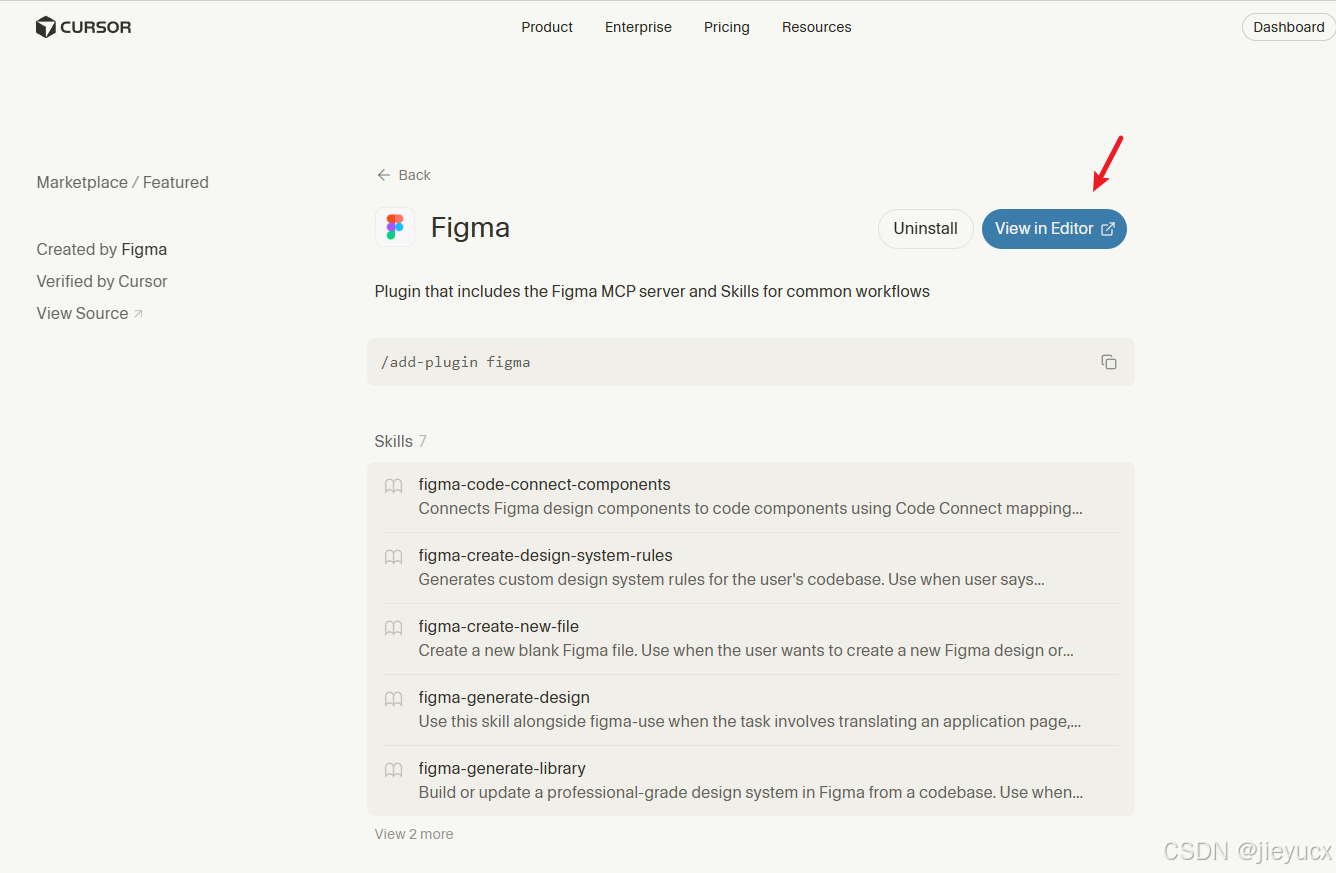Click book icon beside figma-create-new-file
Viewport: 1336px width, 873px height.
pos(394,628)
